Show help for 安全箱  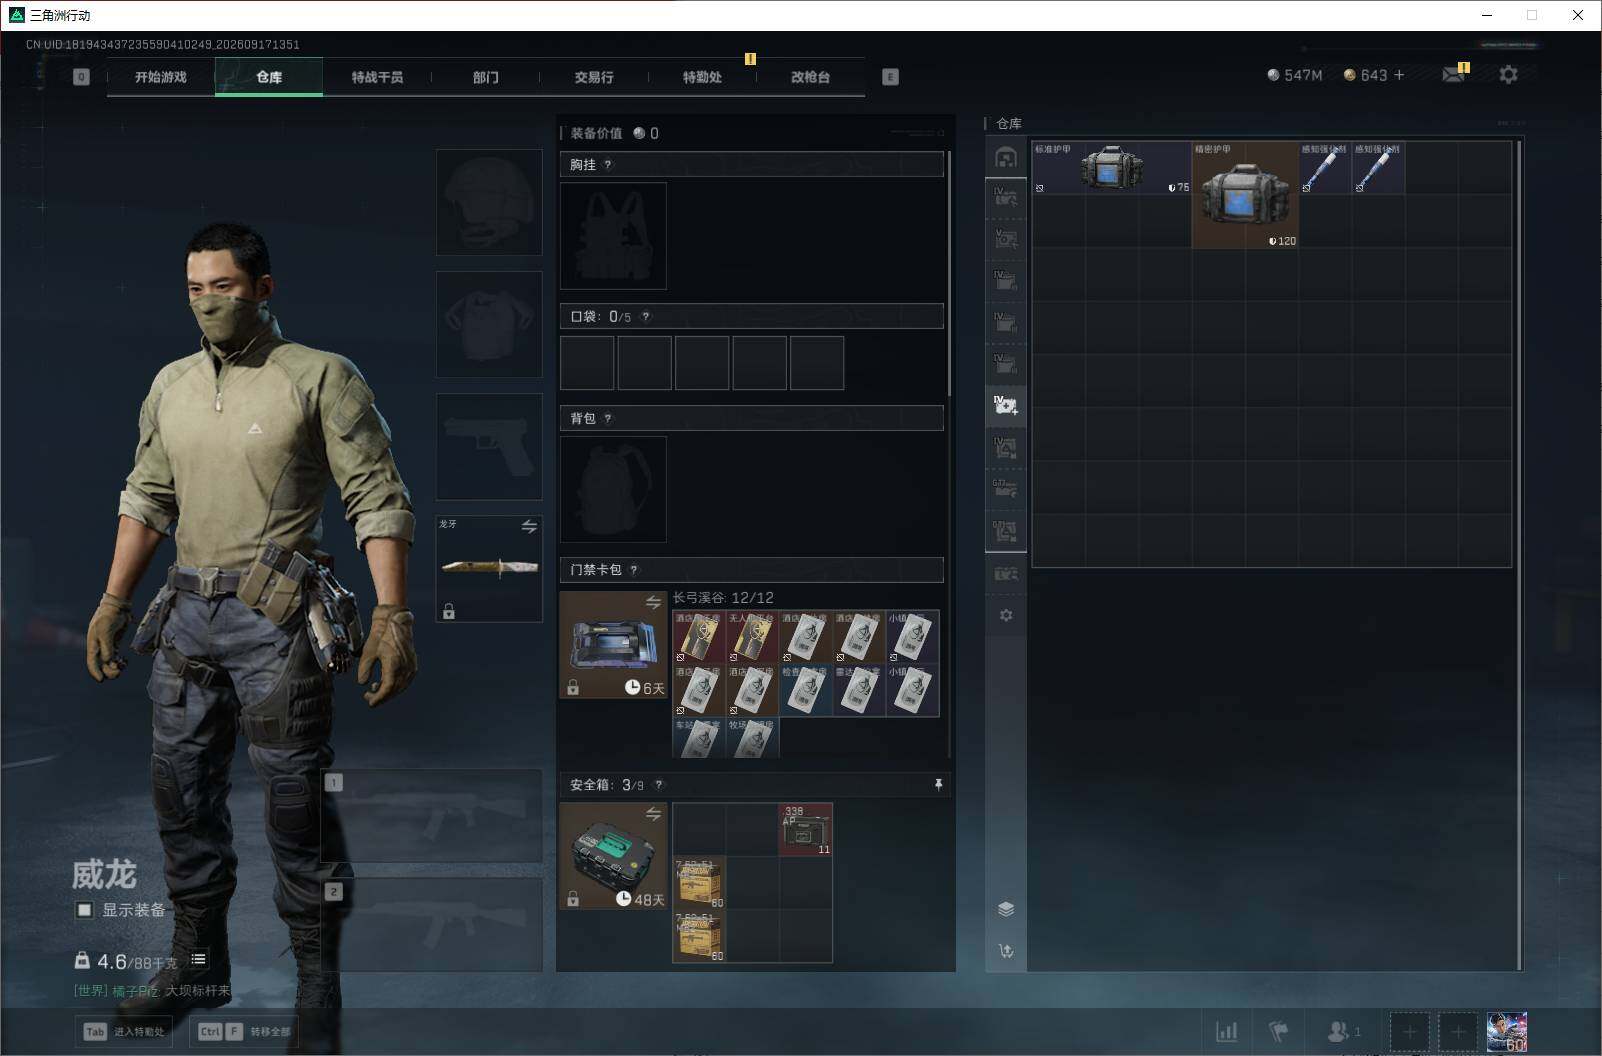pyautogui.click(x=658, y=785)
